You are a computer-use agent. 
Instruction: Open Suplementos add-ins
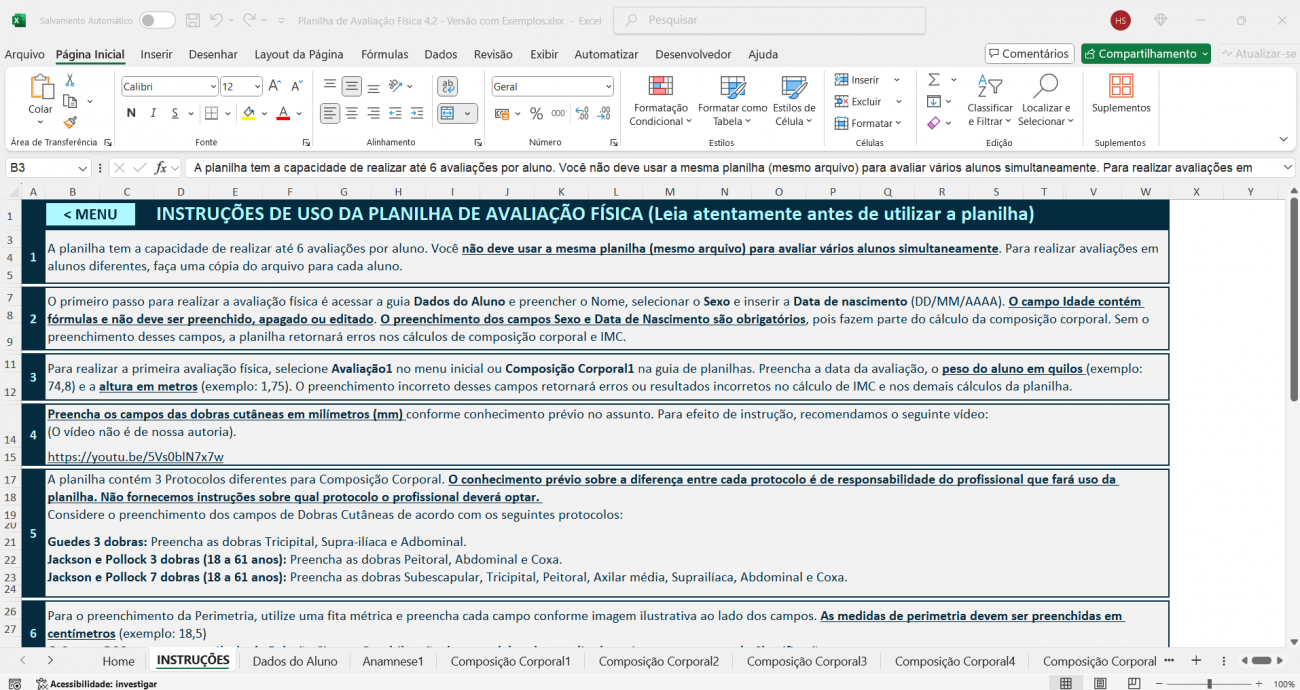(1121, 94)
